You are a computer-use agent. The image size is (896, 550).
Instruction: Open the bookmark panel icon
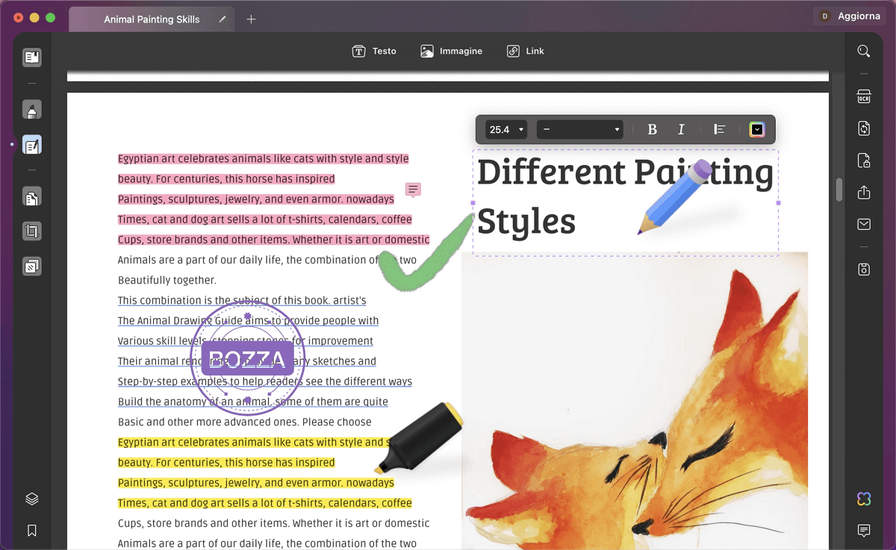point(32,530)
